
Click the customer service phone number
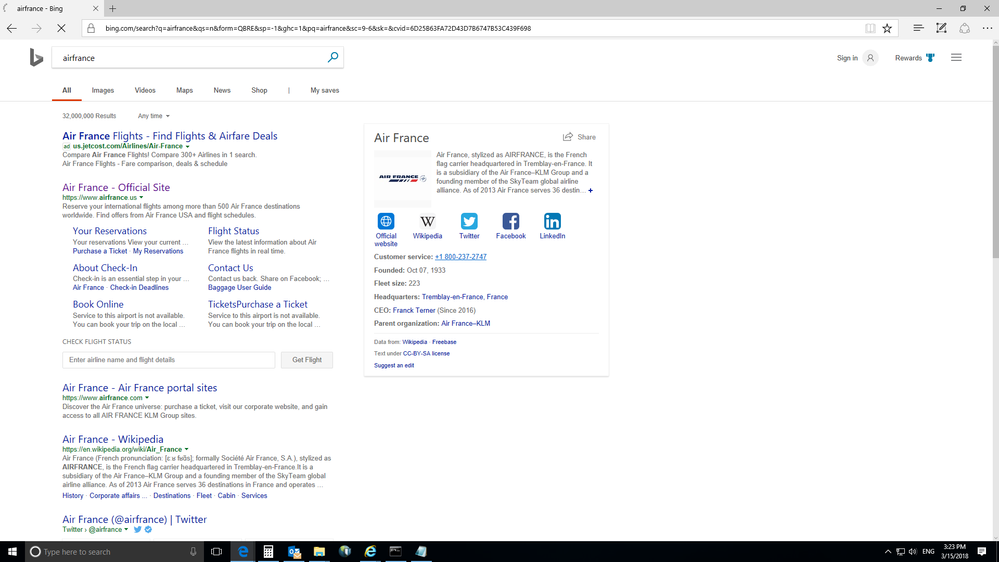tap(460, 257)
